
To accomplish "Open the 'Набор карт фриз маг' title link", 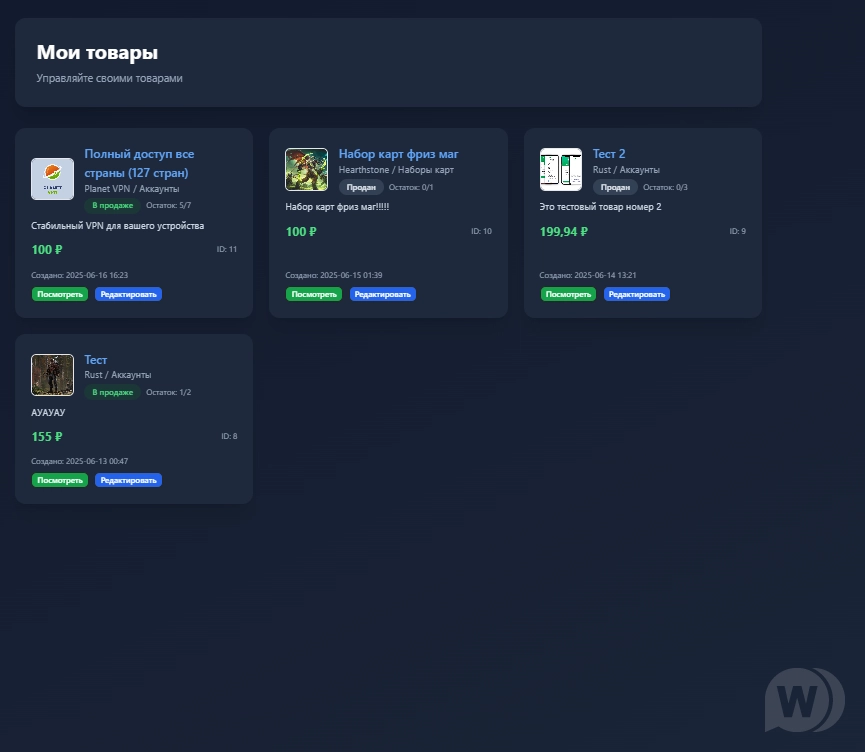I will [398, 154].
